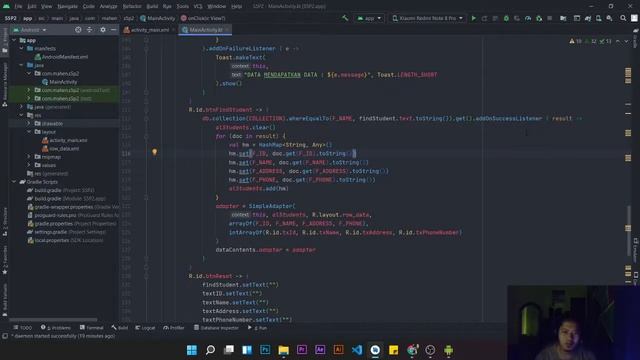Jump to next highlighted error arrow
Viewport: 640px width, 360px height.
pyautogui.click(x=627, y=41)
